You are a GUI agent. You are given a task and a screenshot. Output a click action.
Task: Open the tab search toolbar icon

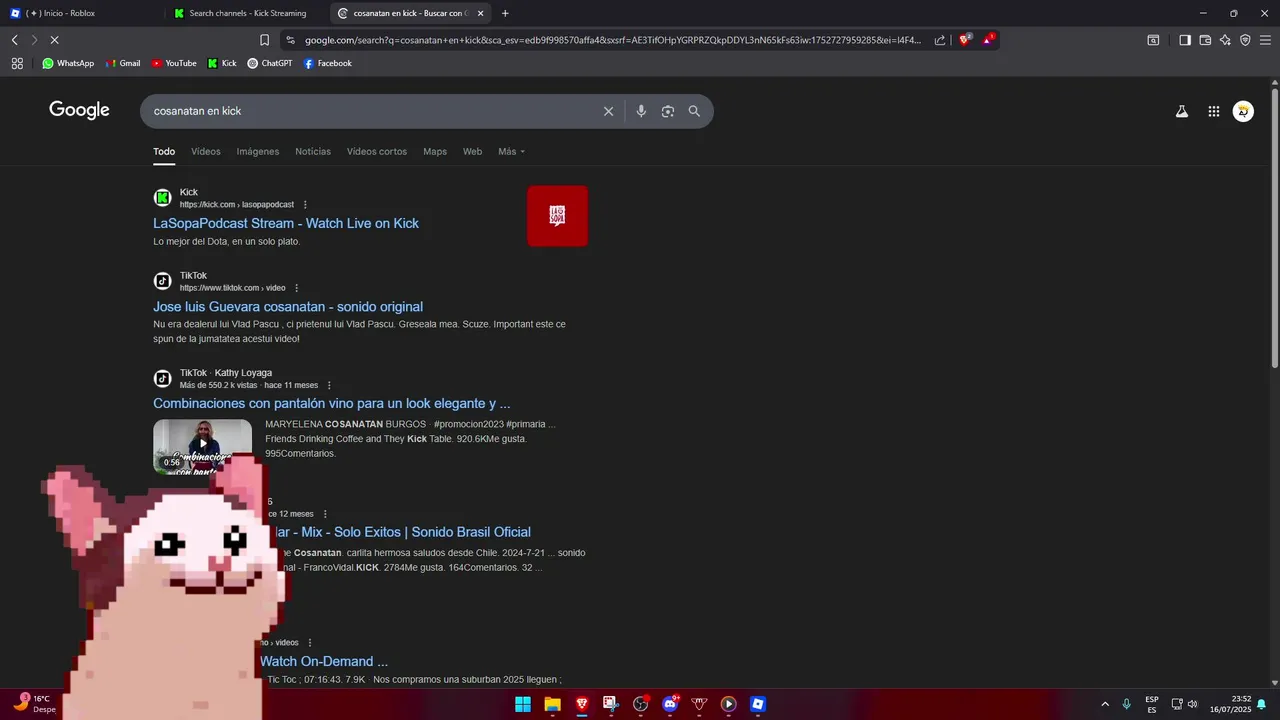(1153, 40)
